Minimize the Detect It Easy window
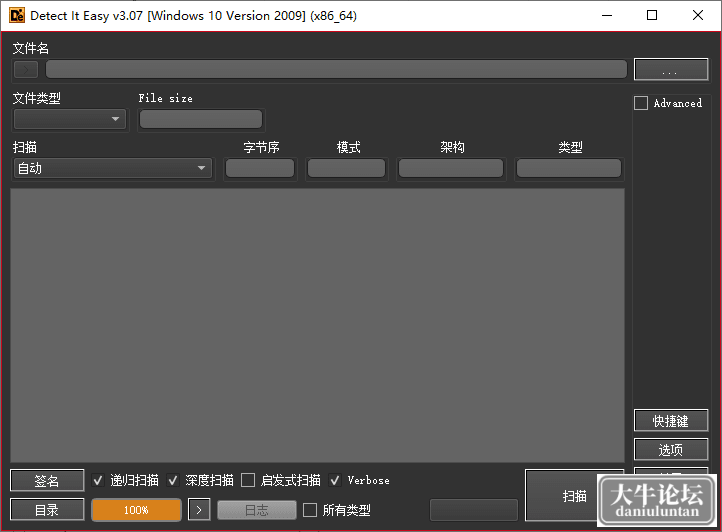The width and height of the screenshot is (722, 532). [x=607, y=15]
